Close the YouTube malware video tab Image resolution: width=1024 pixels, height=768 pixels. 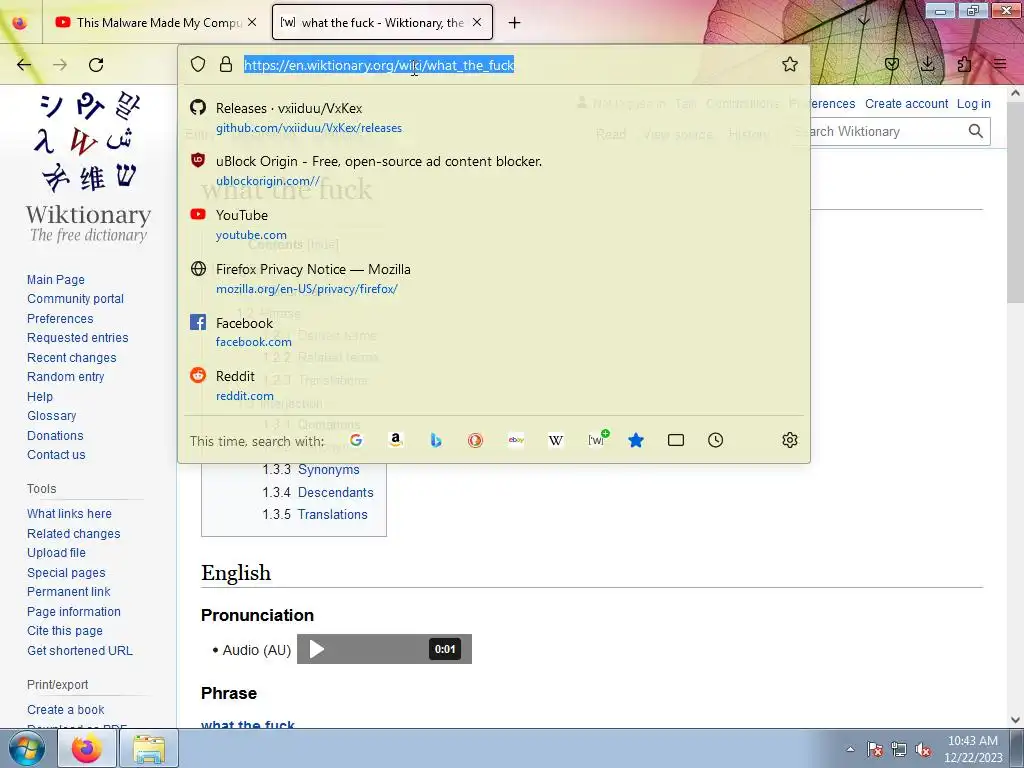[252, 22]
